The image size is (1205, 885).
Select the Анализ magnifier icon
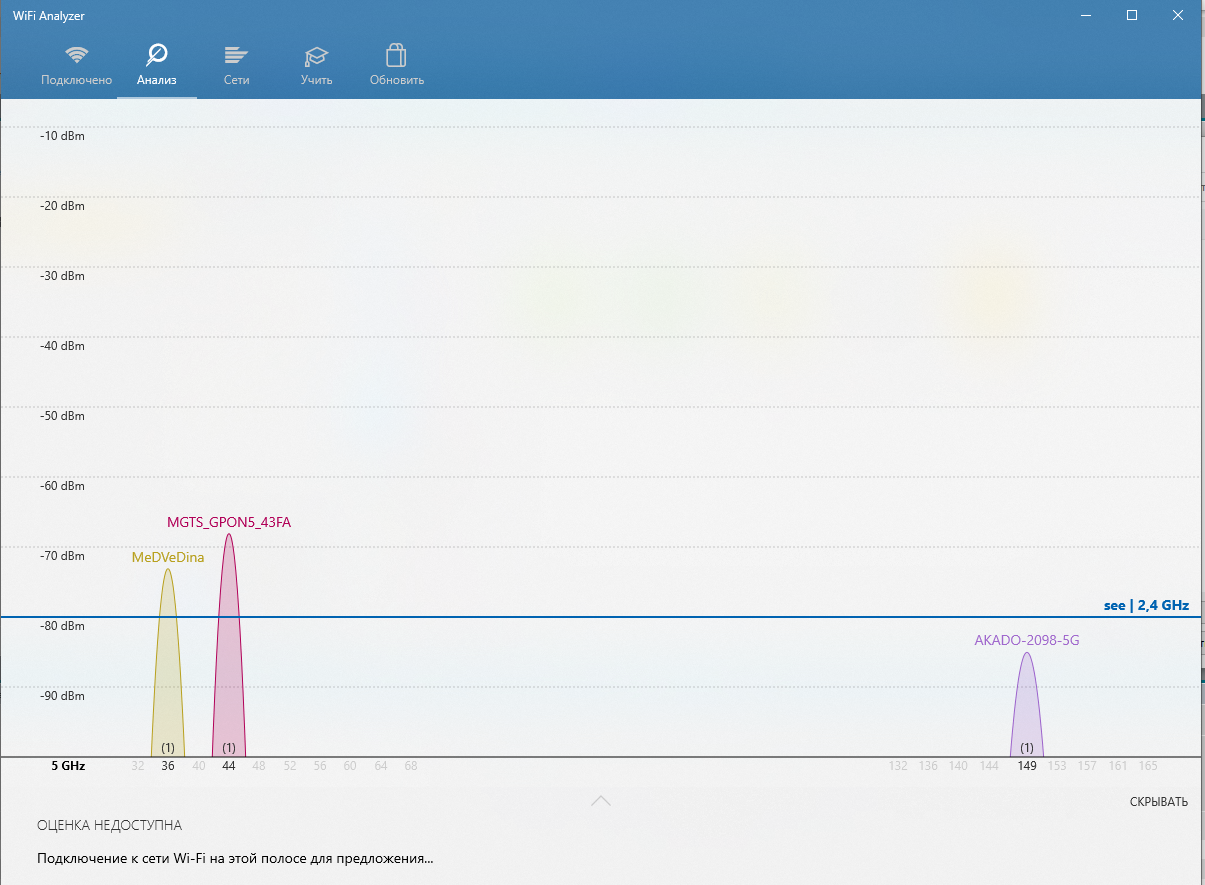pos(157,55)
